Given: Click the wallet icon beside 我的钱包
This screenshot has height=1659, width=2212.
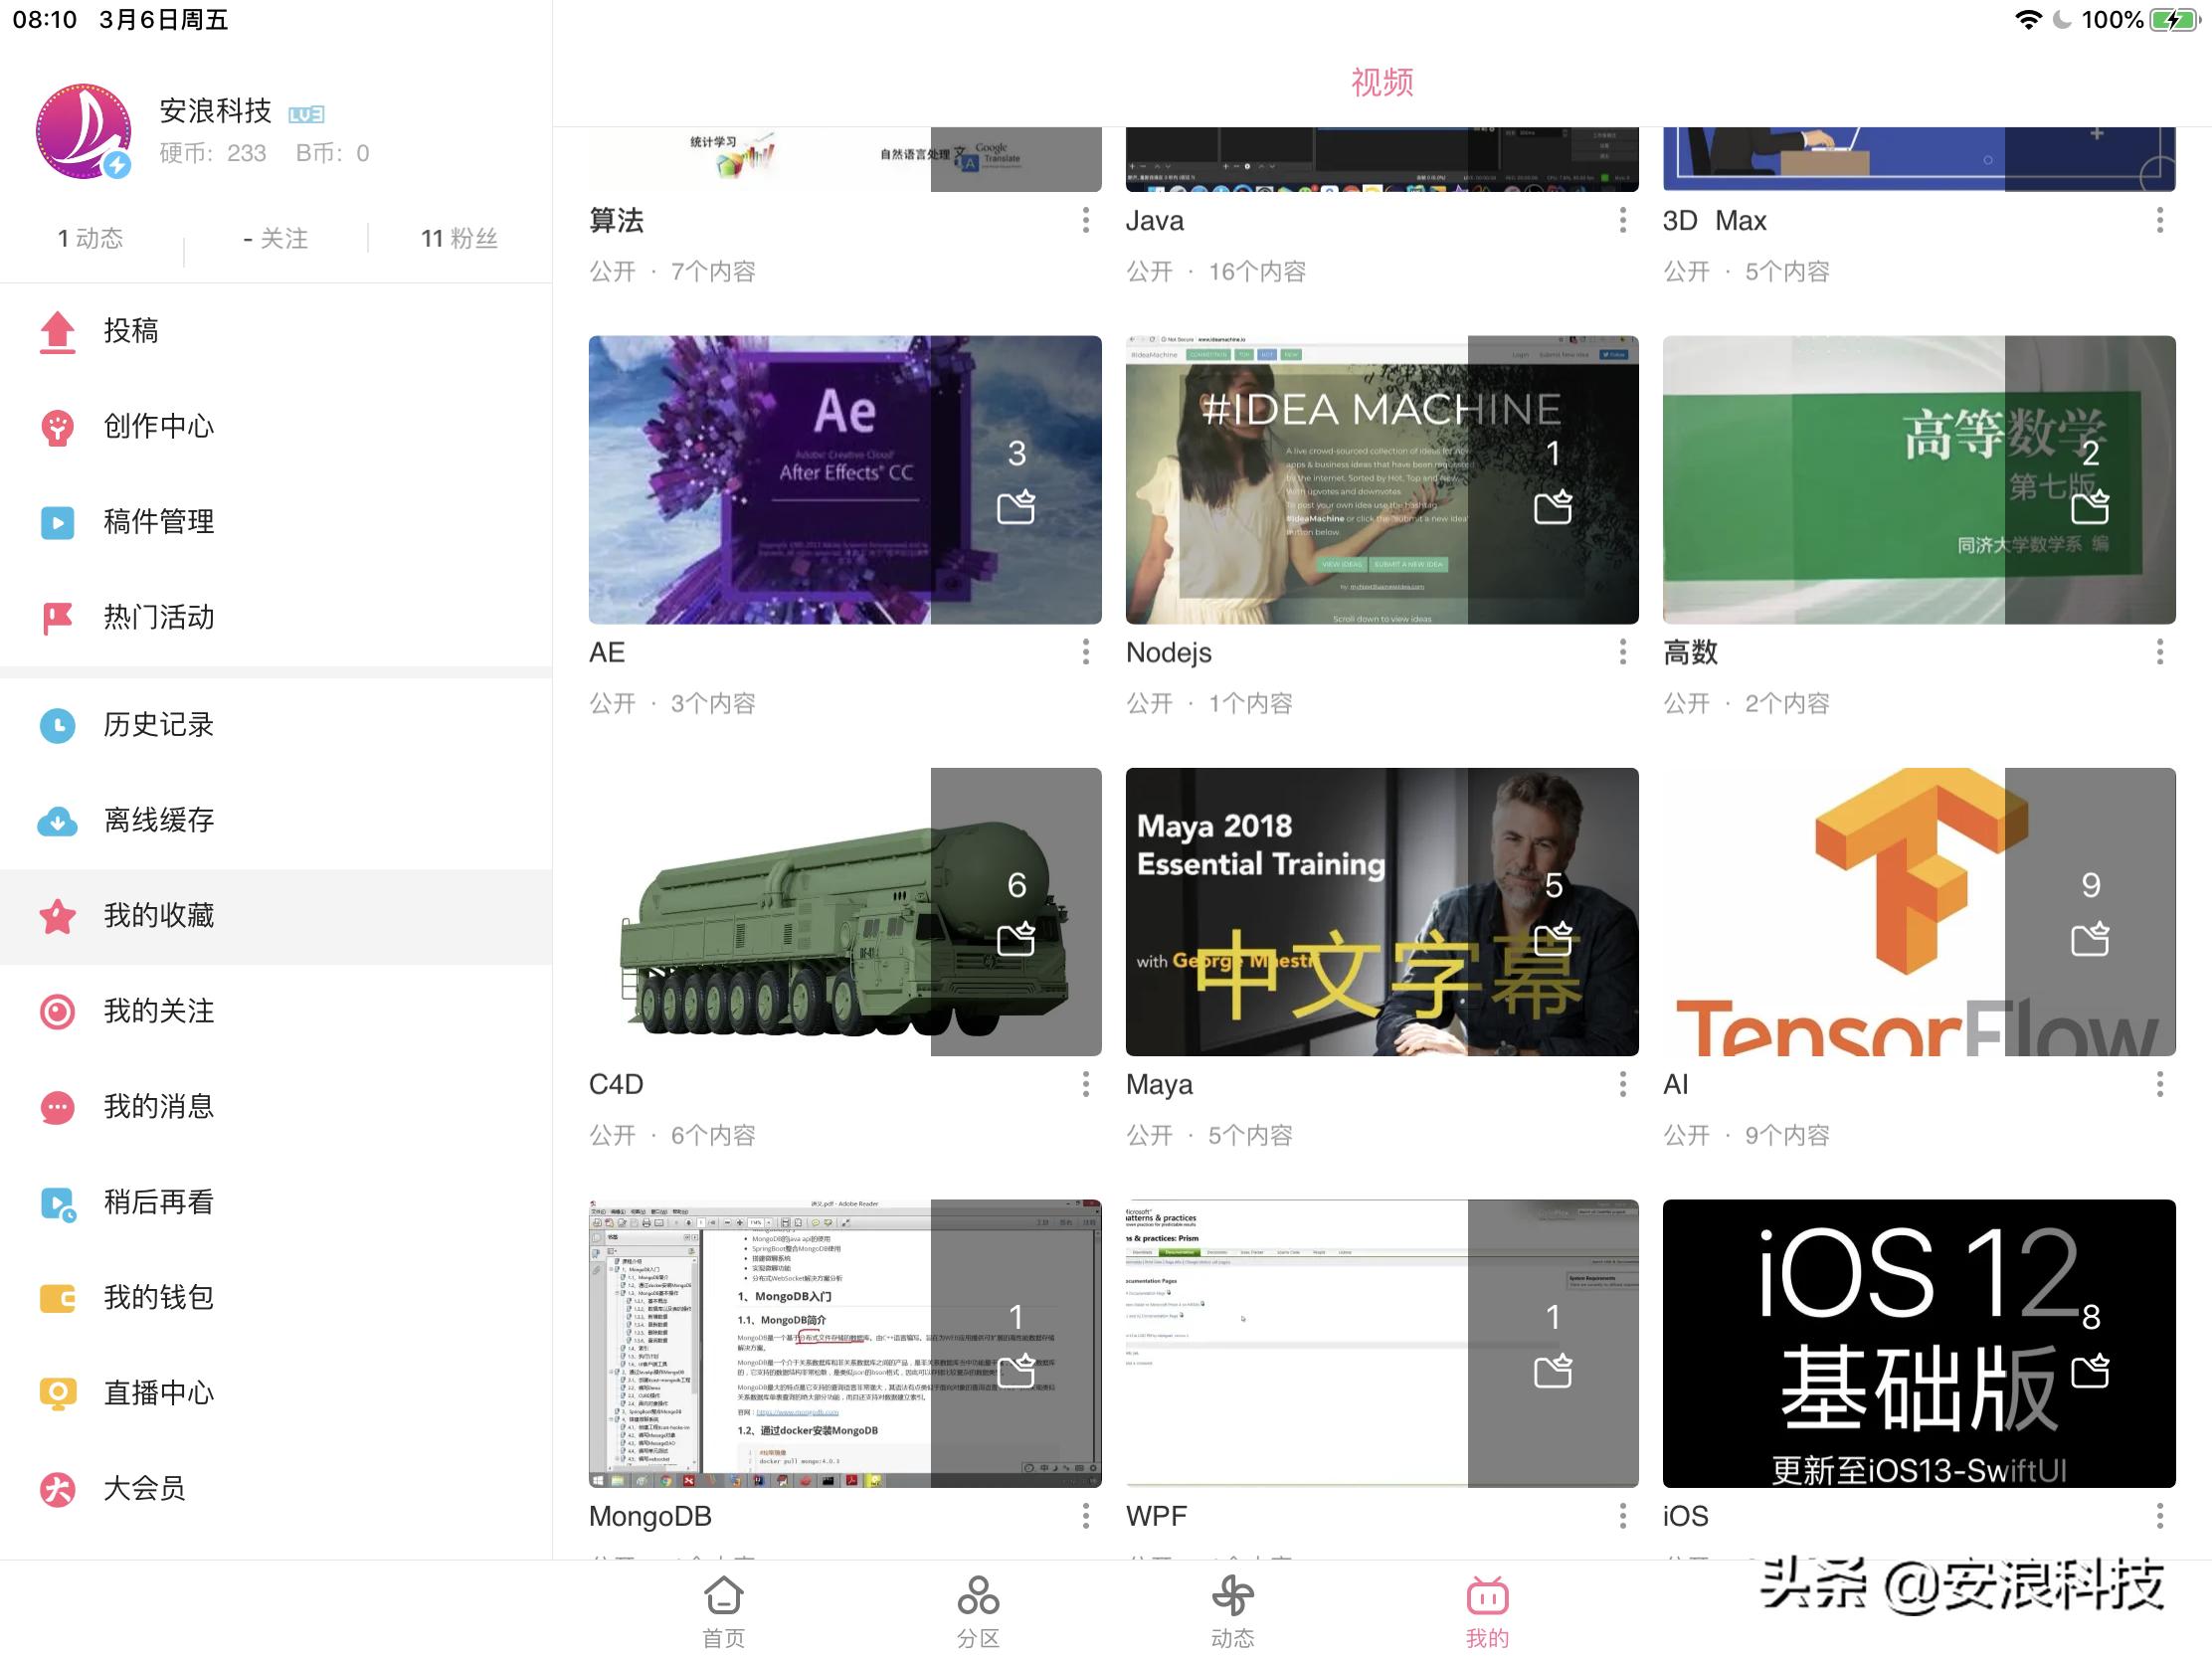Looking at the screenshot, I should click(57, 1298).
